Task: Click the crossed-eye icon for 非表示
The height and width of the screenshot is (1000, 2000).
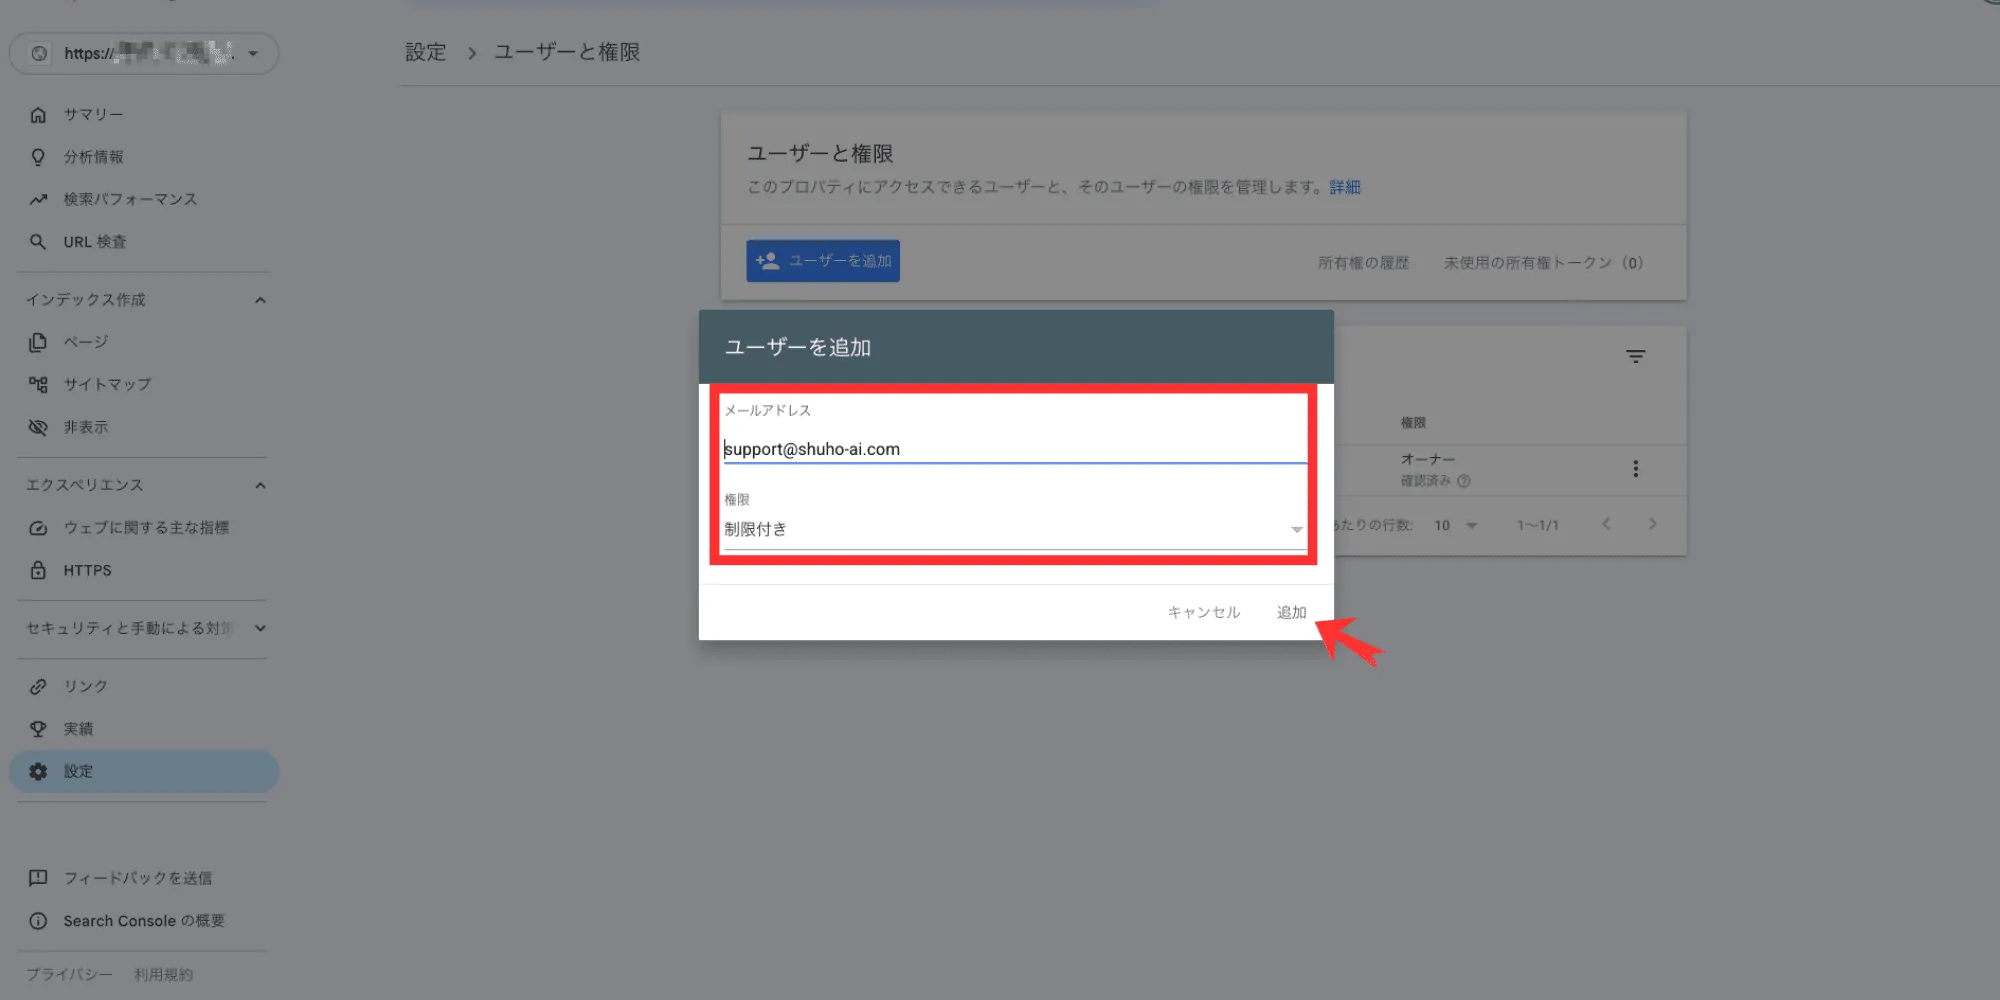Action: (38, 427)
